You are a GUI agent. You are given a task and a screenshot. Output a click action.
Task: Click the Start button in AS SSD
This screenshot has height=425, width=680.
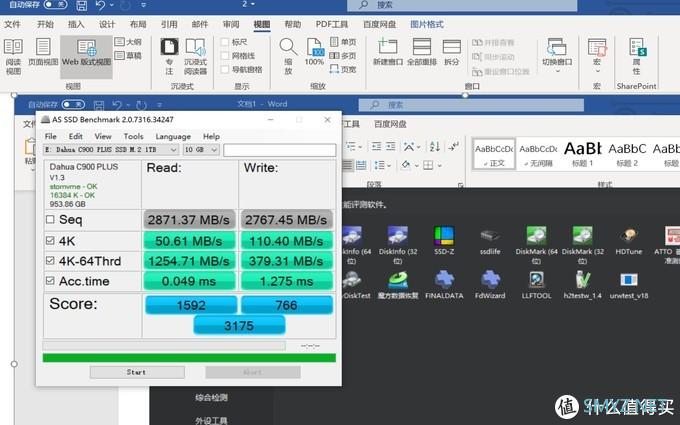click(137, 372)
